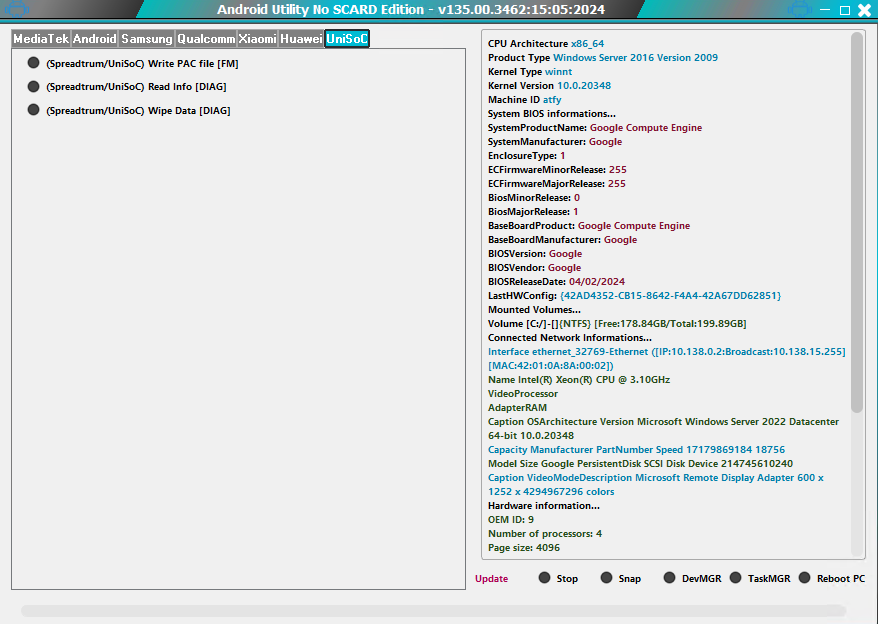Click the Android logo icon in title bar left
This screenshot has width=878, height=624.
tap(19, 10)
